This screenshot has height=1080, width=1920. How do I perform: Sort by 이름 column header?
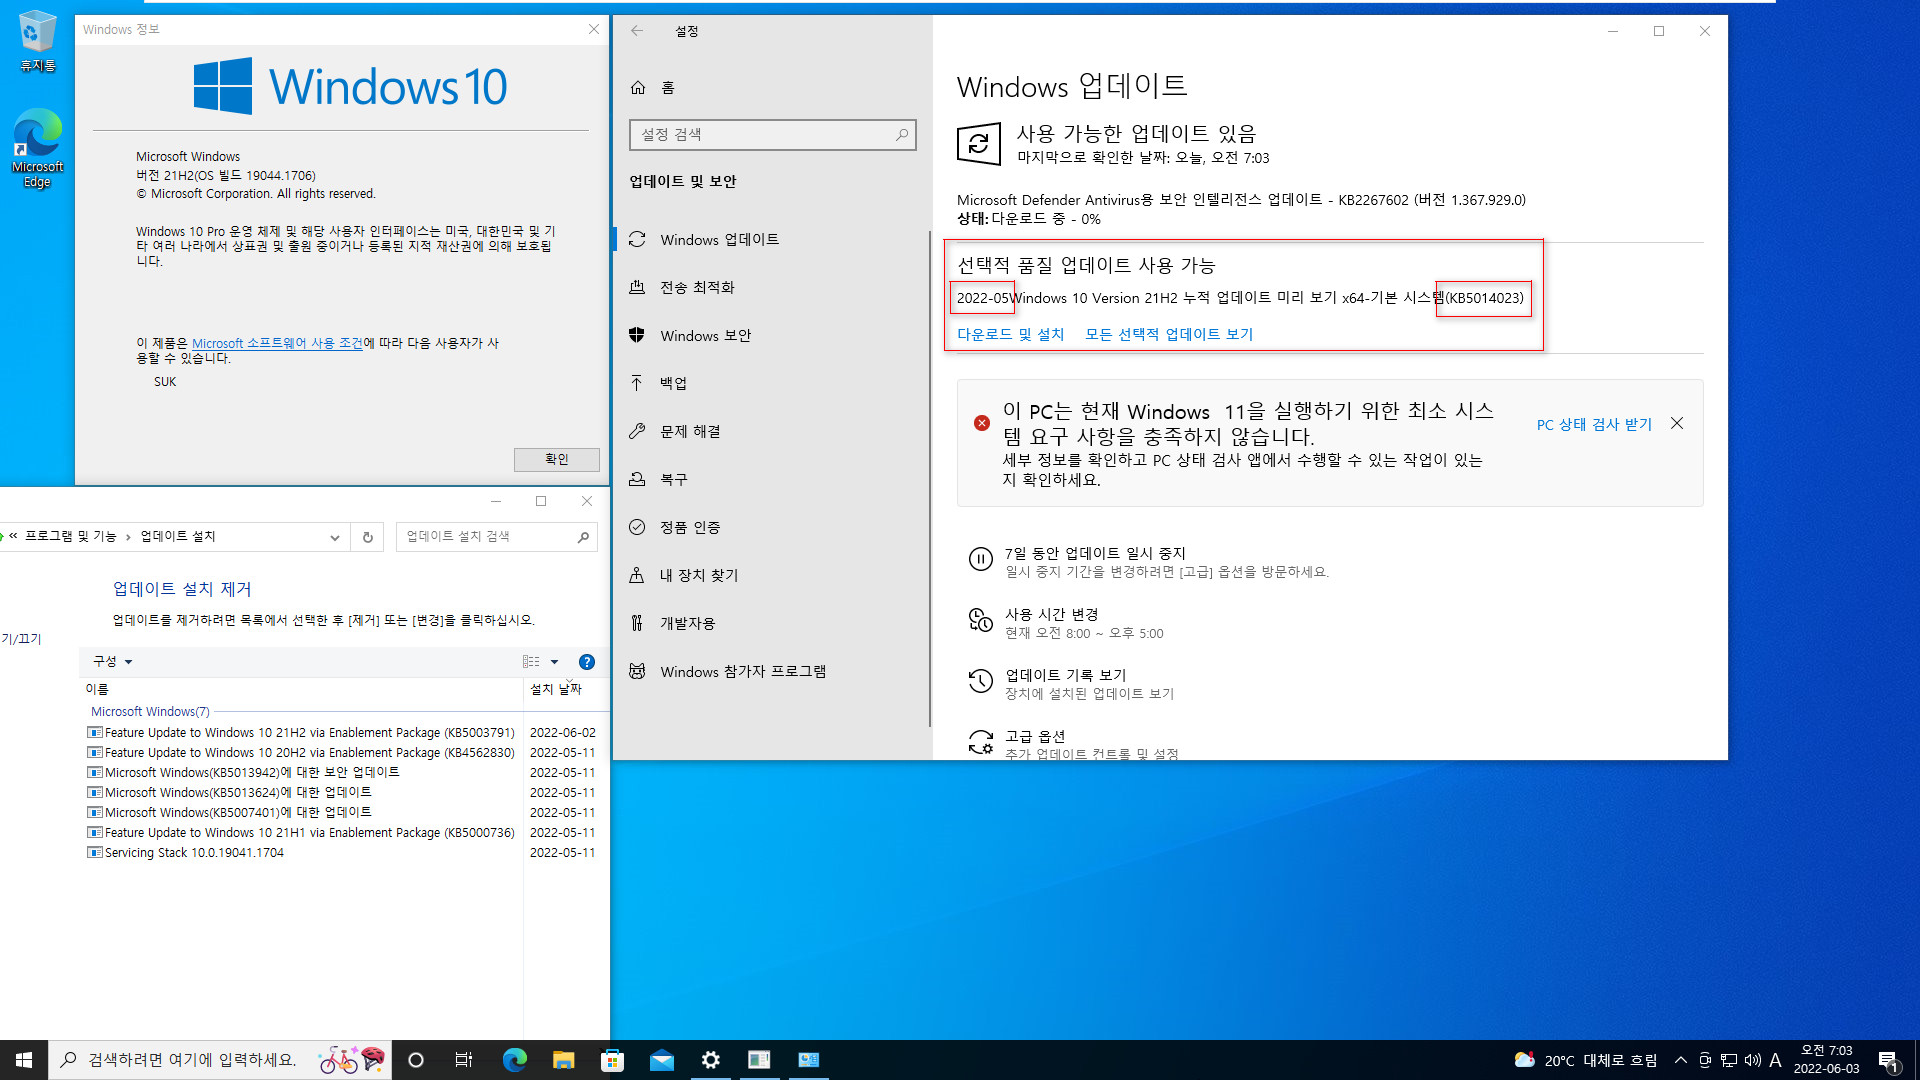300,689
